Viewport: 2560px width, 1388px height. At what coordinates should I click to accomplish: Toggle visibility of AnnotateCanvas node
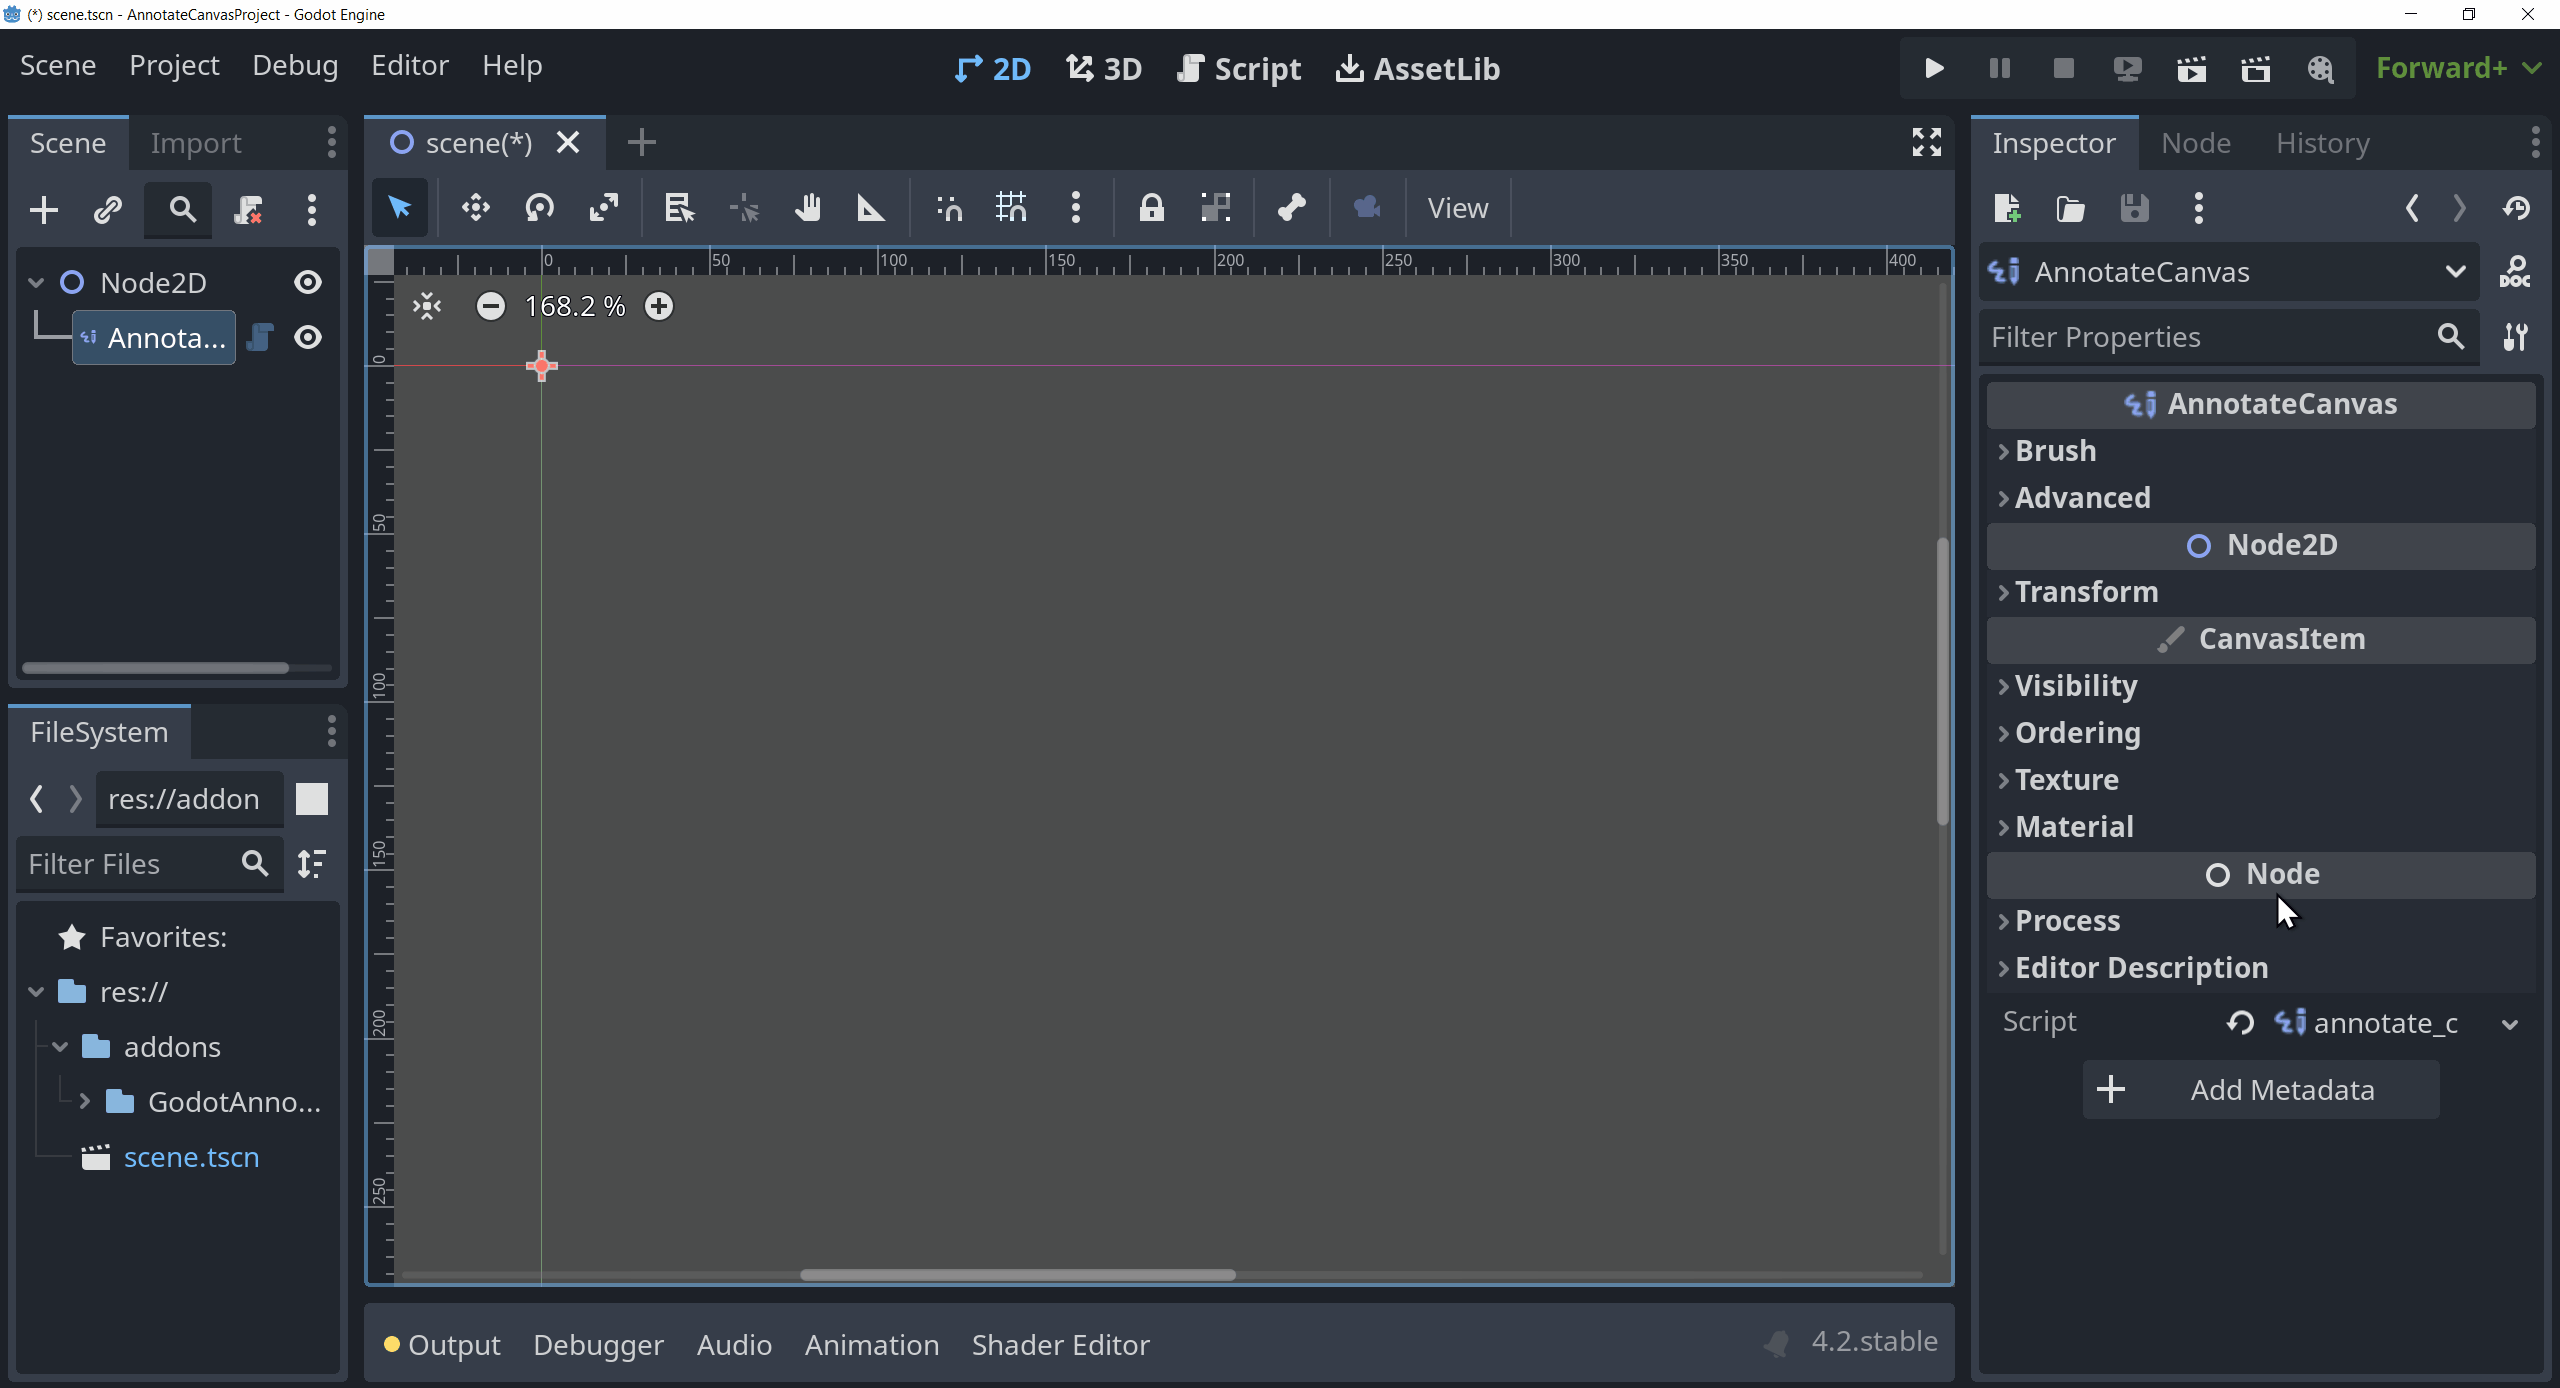[x=308, y=338]
